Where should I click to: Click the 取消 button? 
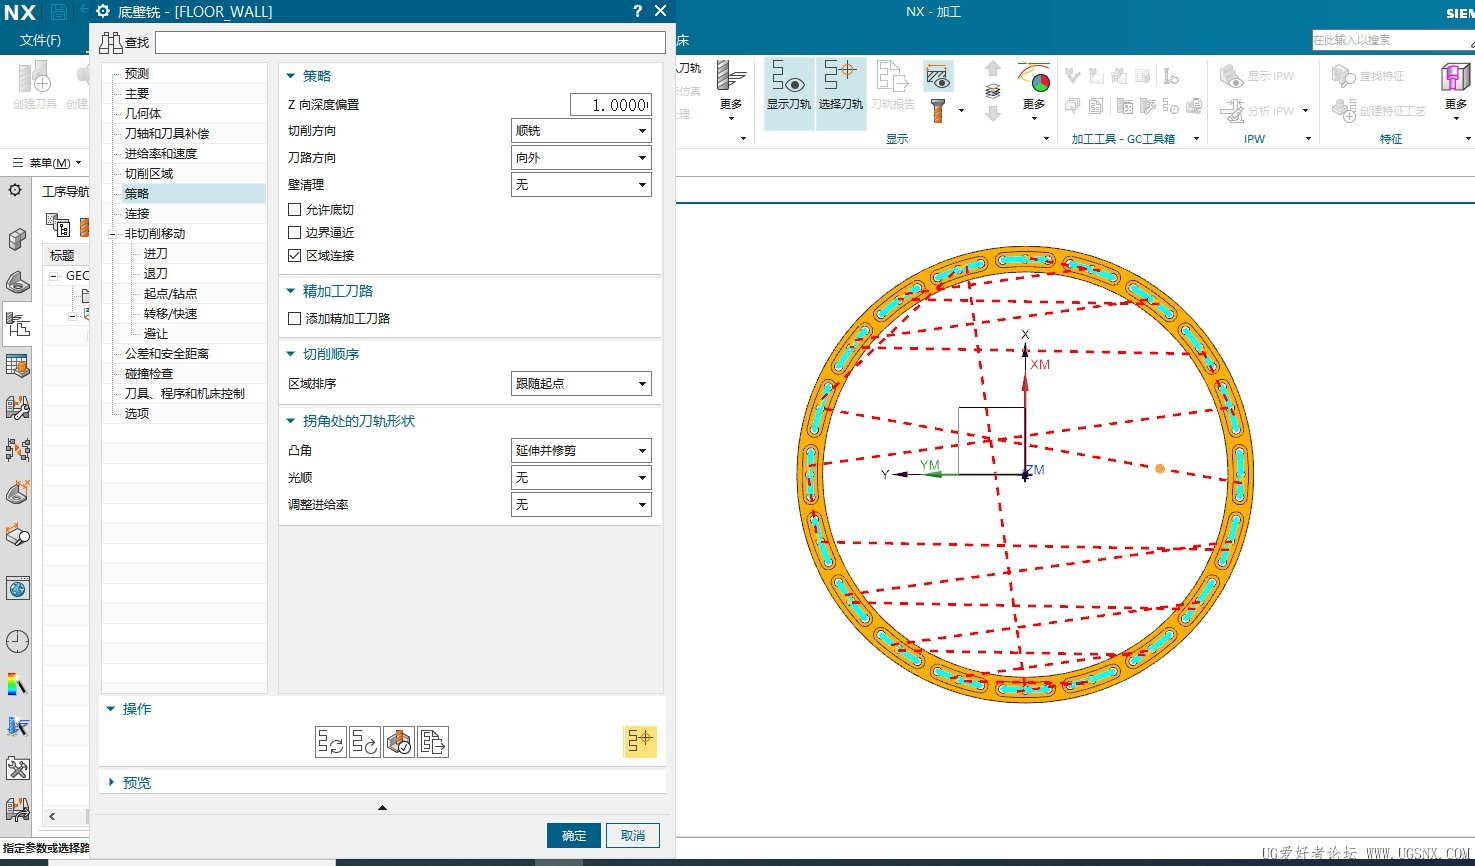[x=633, y=836]
